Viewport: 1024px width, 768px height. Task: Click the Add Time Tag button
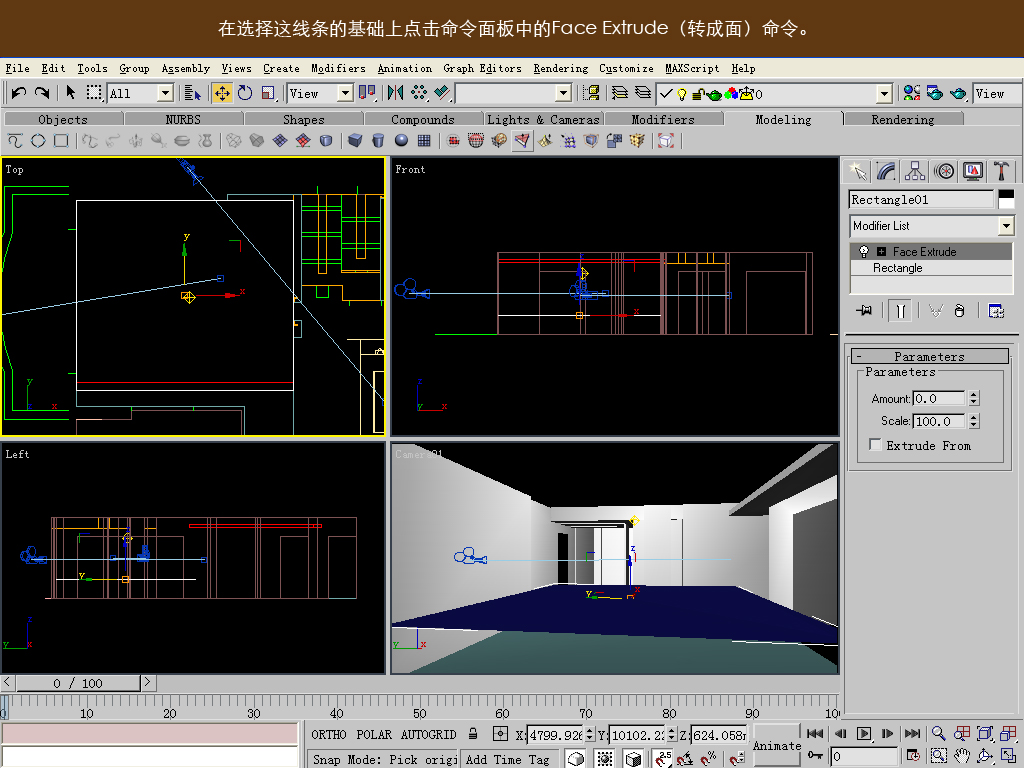[x=508, y=759]
